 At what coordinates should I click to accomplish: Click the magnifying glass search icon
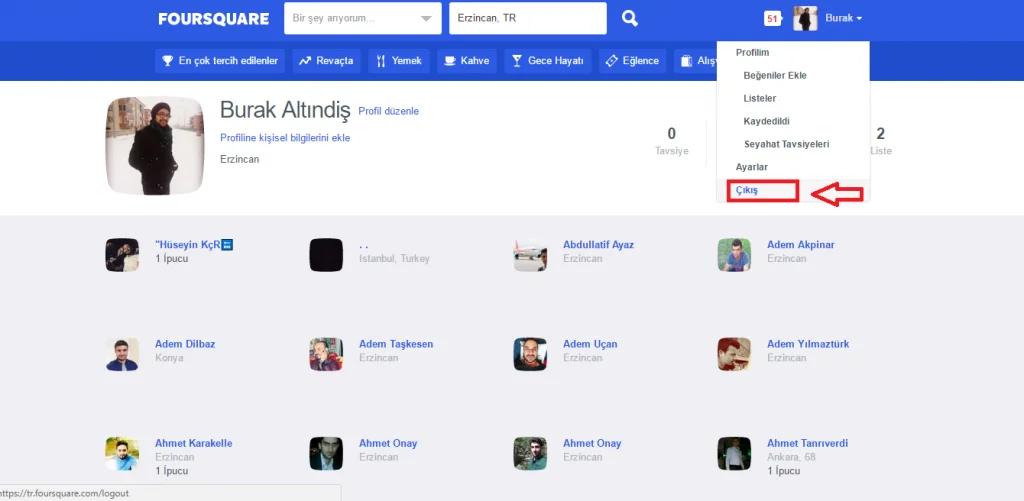click(629, 18)
